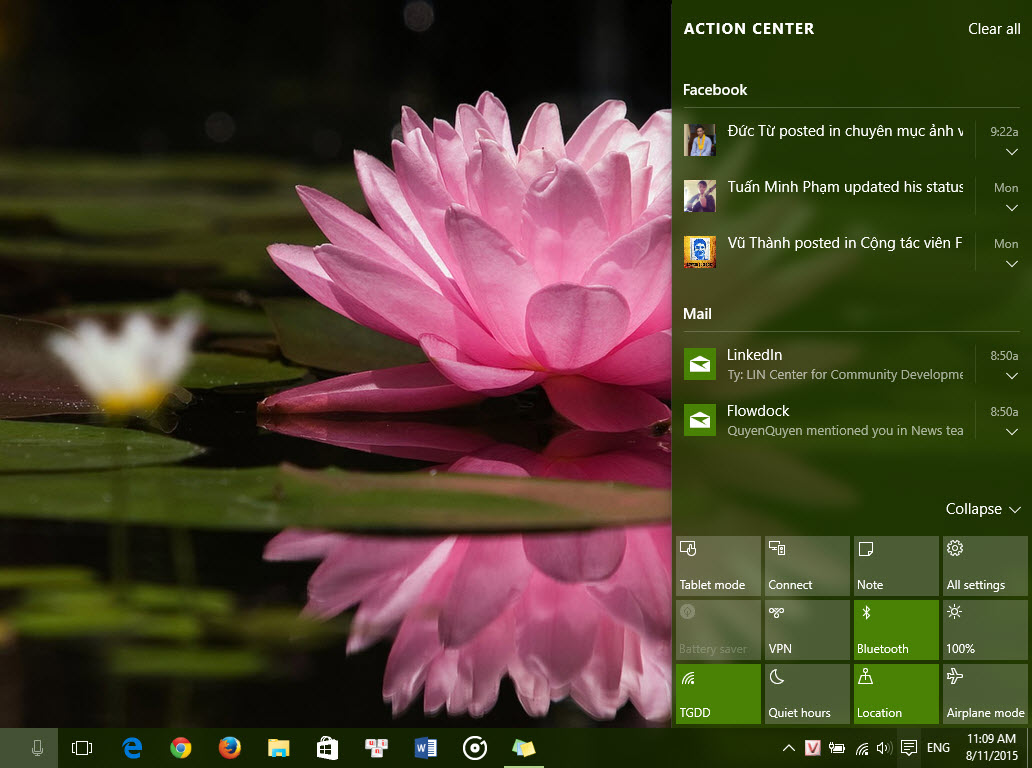Clear all notifications in Action Center
This screenshot has width=1032, height=768.
click(x=993, y=29)
